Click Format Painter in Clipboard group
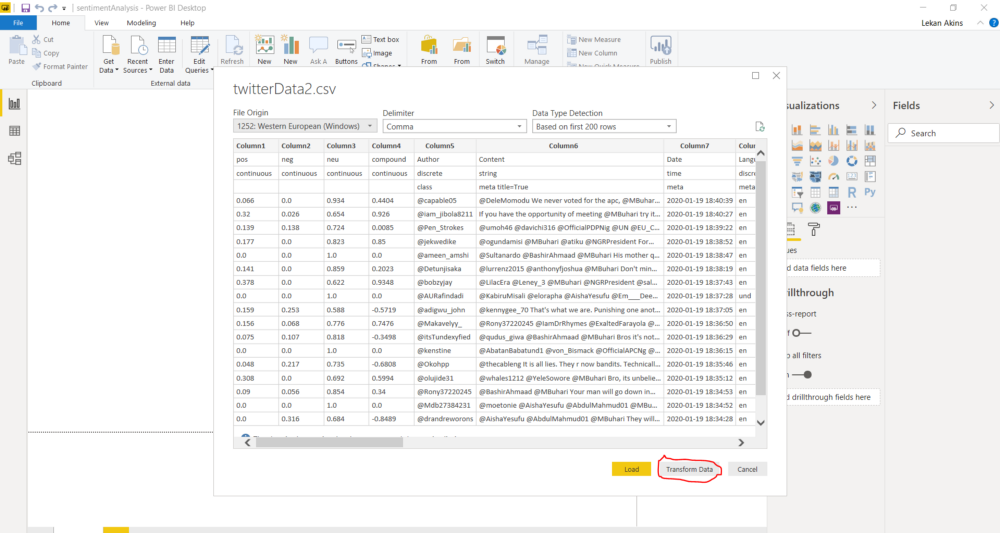 tap(60, 66)
